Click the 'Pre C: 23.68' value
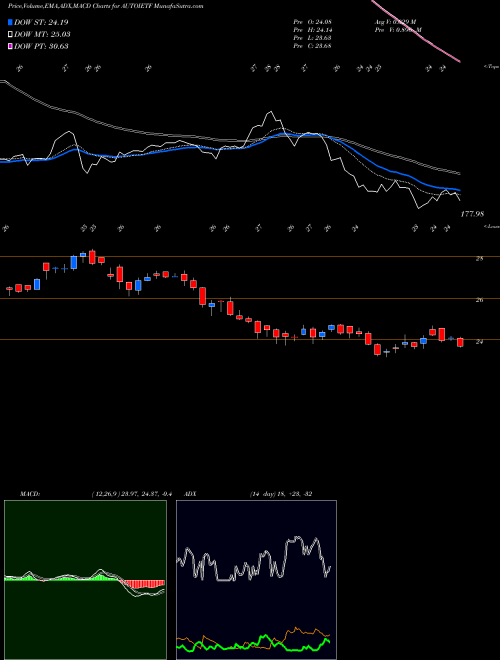This screenshot has height=660, width=500. [312, 46]
